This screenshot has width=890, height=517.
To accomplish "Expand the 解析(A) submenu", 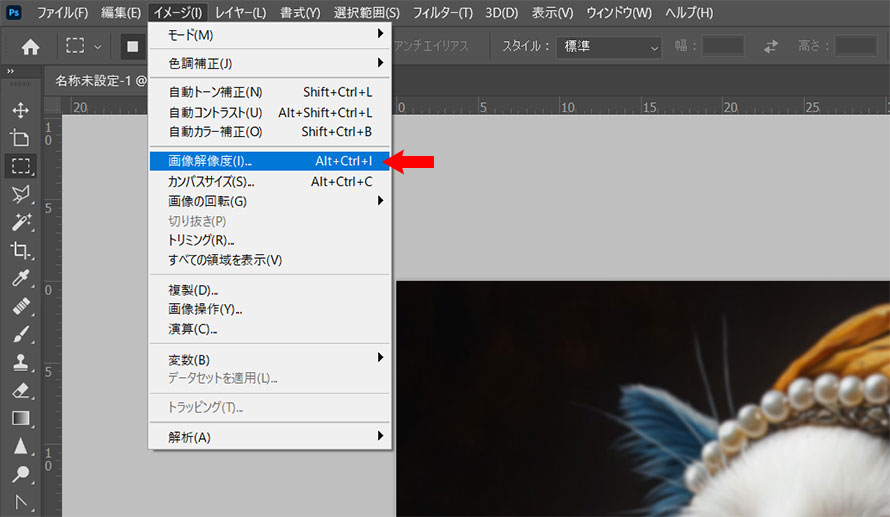I will [270, 437].
